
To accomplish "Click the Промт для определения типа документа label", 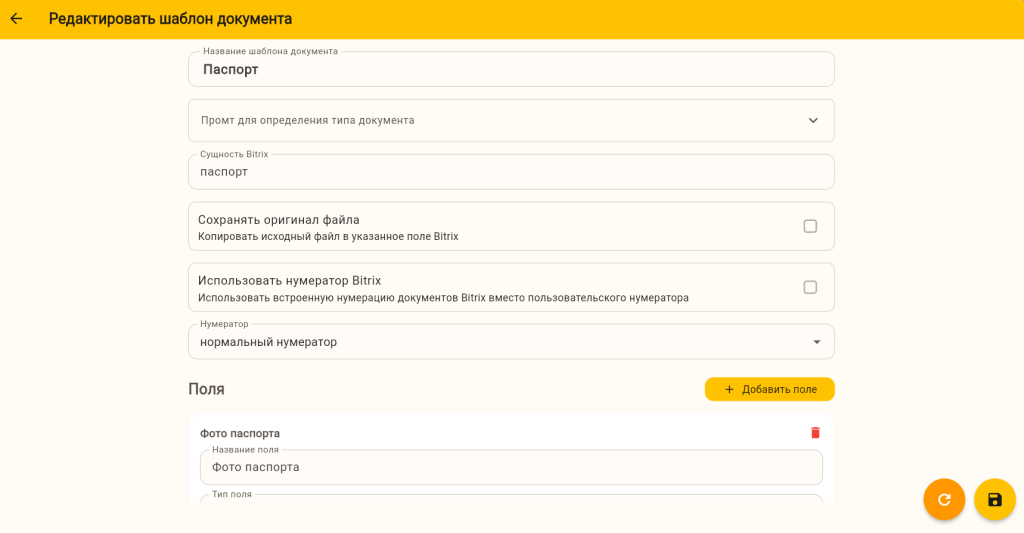I will [x=308, y=121].
